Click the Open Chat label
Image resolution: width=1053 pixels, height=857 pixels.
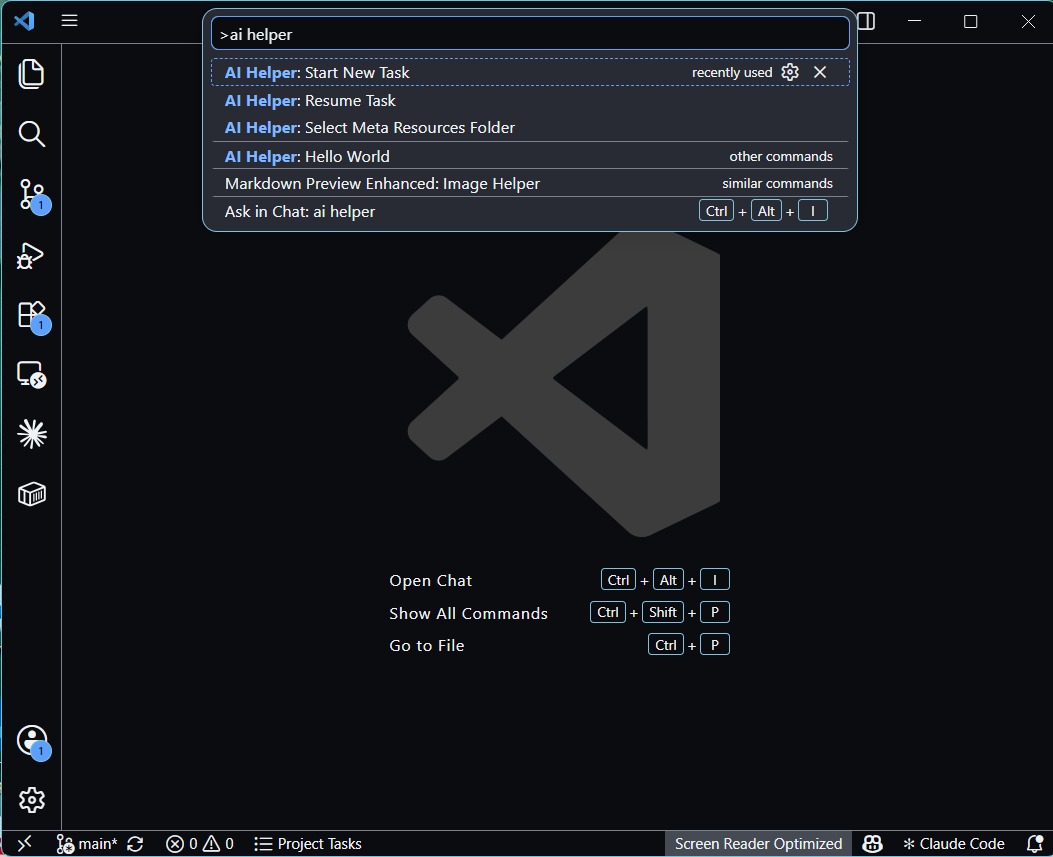tap(430, 580)
